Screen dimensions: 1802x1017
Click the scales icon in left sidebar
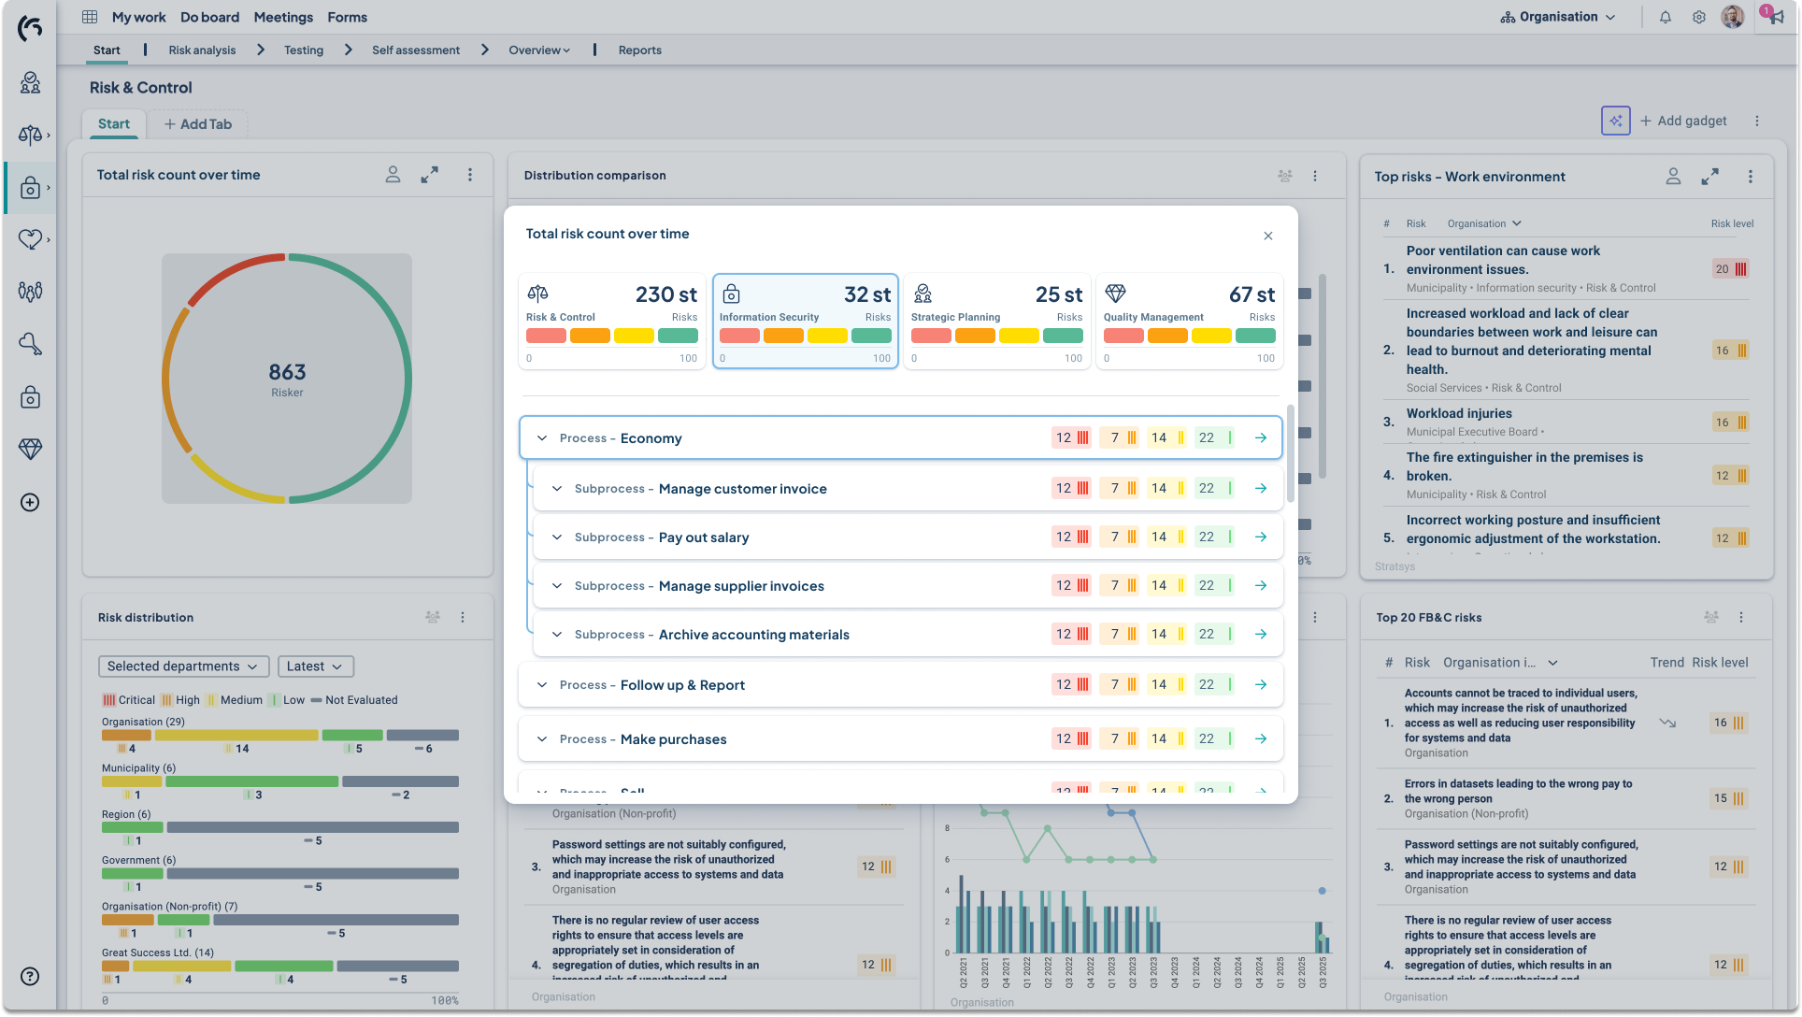click(x=30, y=134)
